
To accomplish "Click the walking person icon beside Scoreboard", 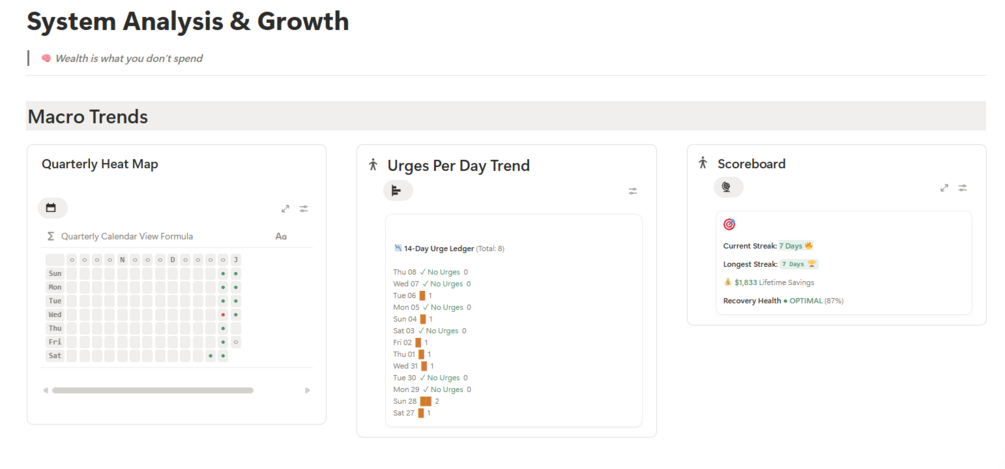I will [x=702, y=163].
